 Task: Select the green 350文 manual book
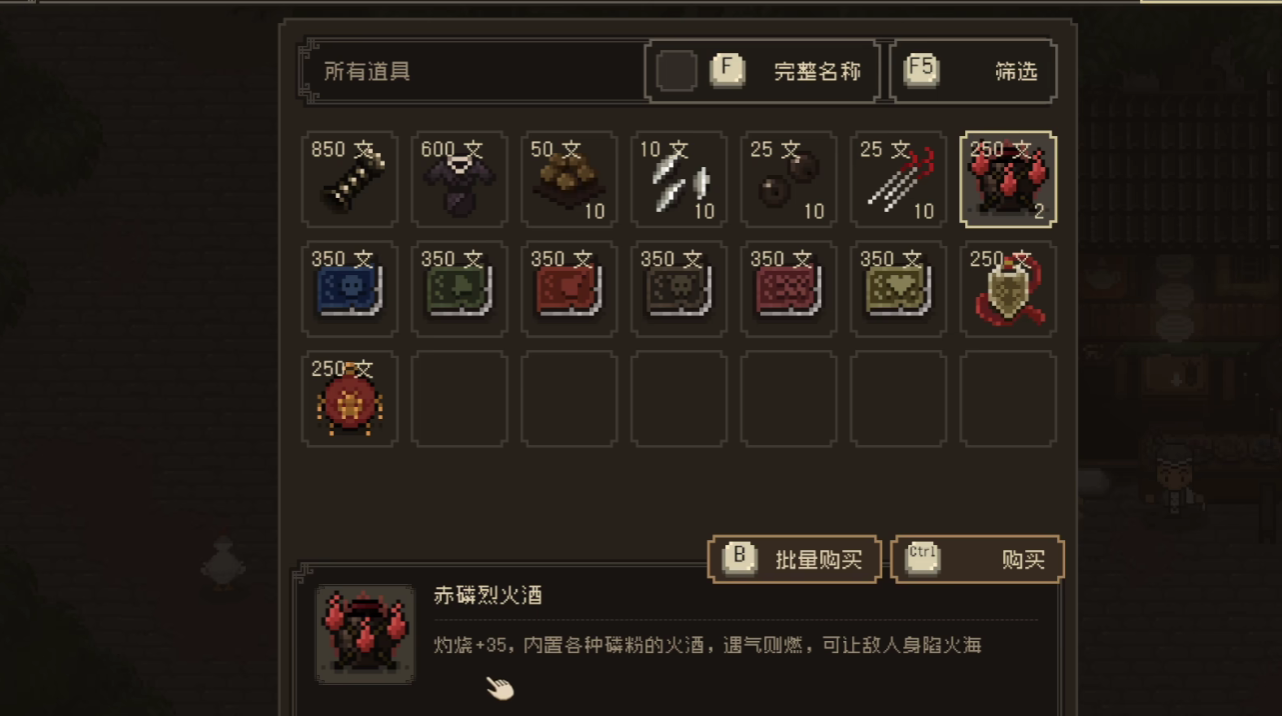click(459, 289)
